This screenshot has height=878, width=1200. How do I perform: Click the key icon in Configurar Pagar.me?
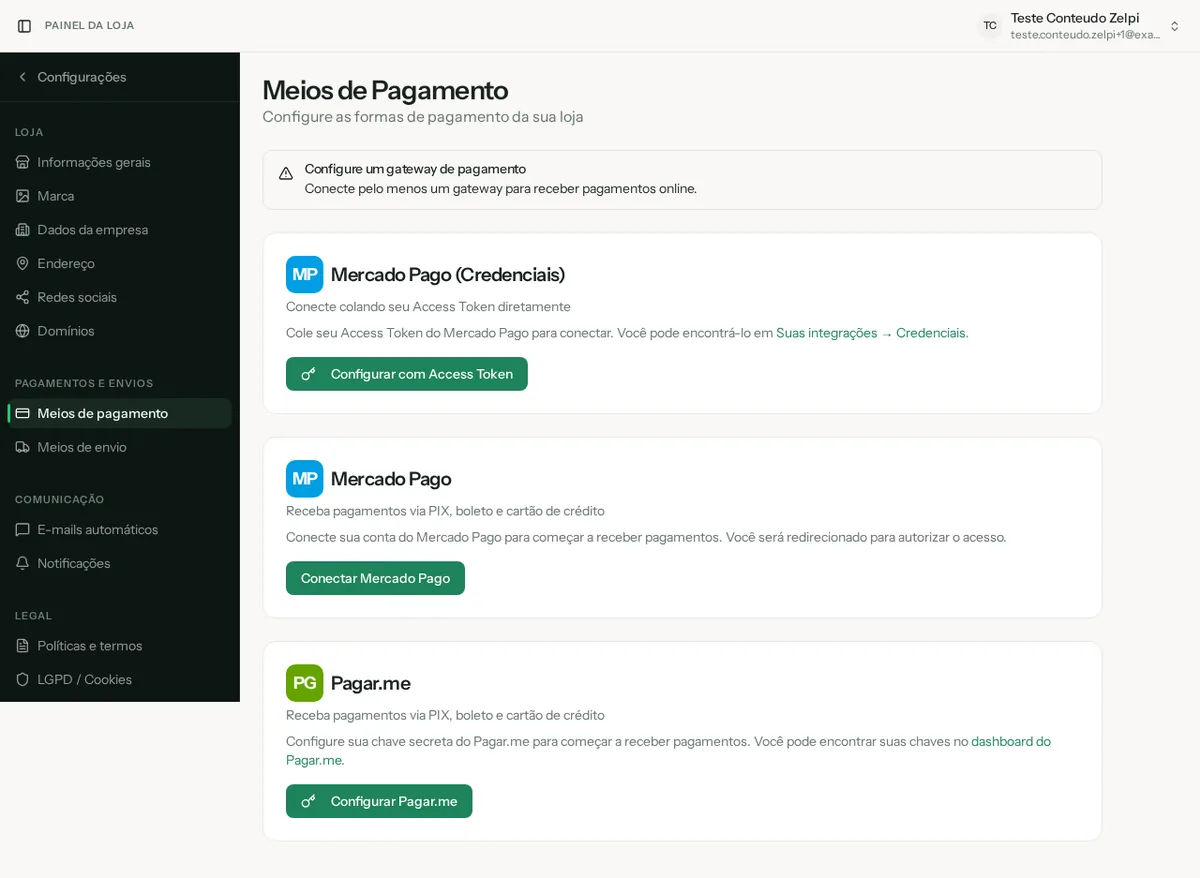309,801
